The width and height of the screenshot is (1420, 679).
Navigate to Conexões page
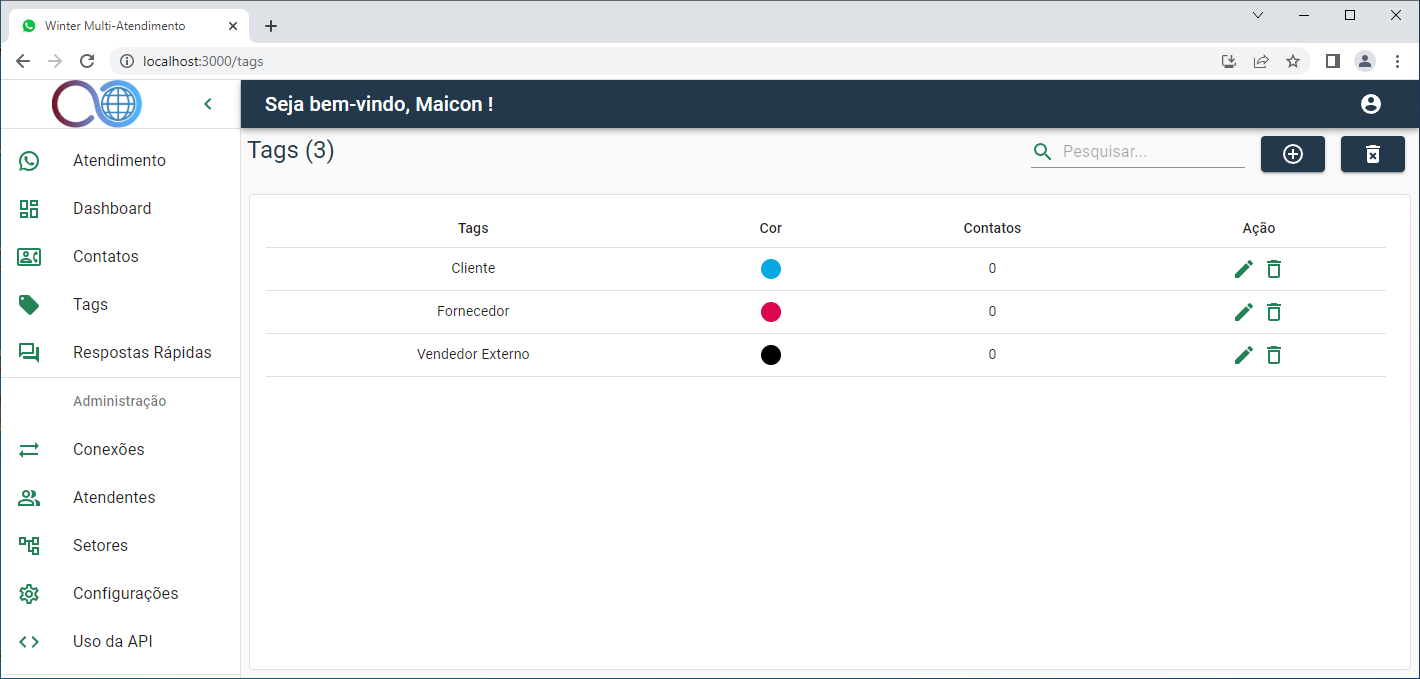click(x=108, y=450)
